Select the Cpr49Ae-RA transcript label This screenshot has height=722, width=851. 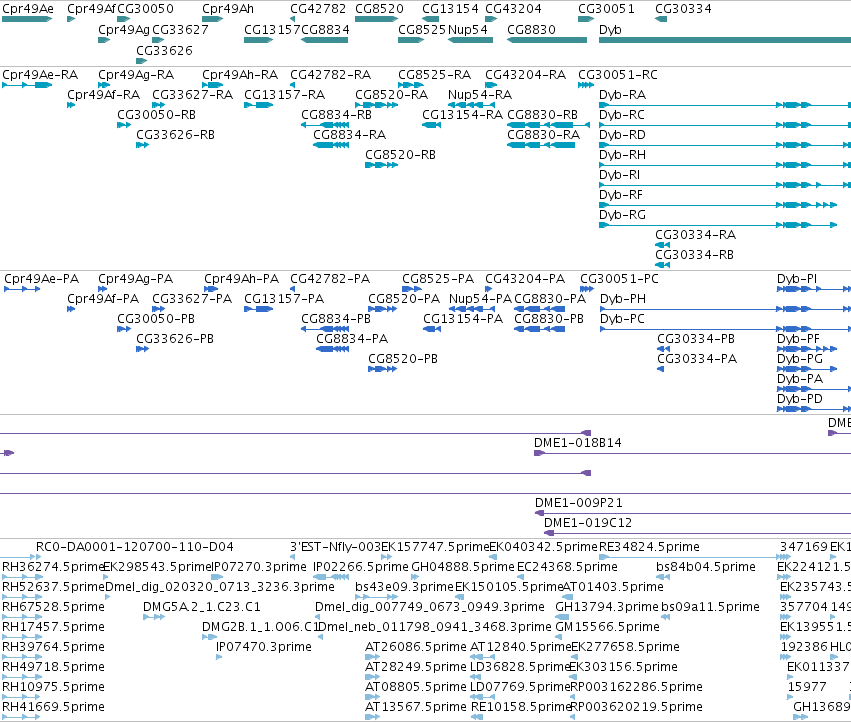[40, 75]
